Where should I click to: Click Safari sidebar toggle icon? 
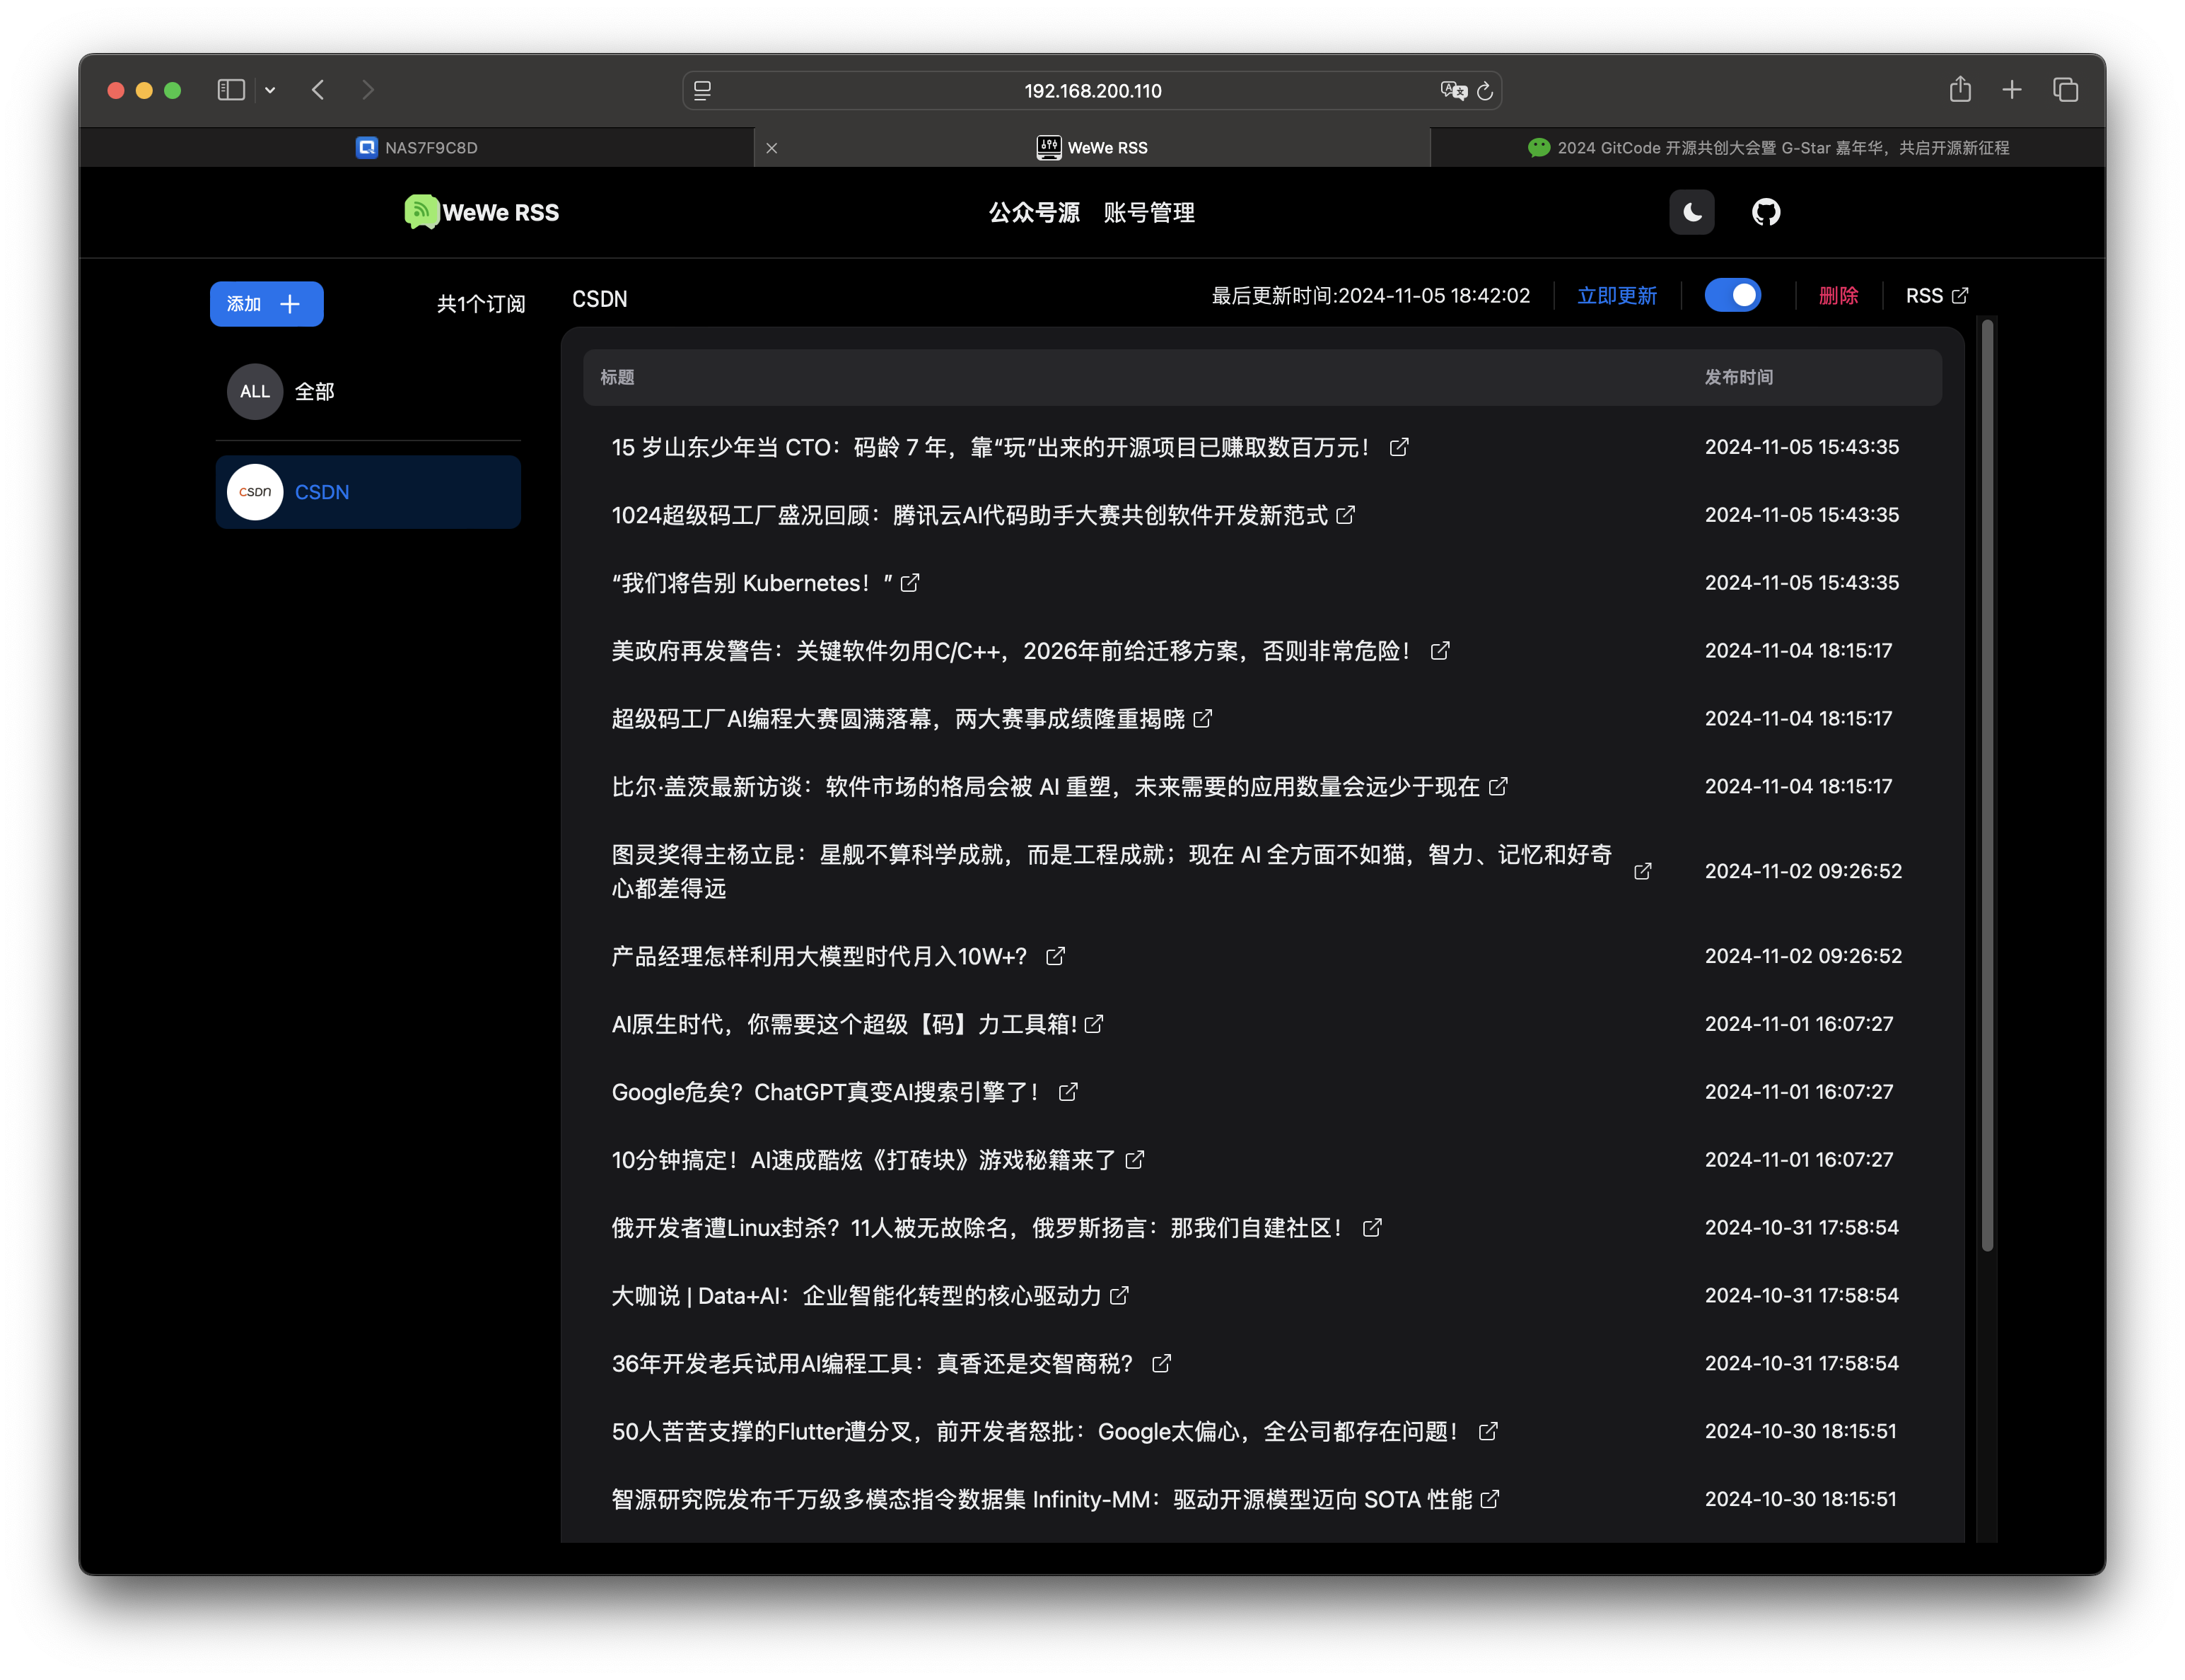[231, 90]
